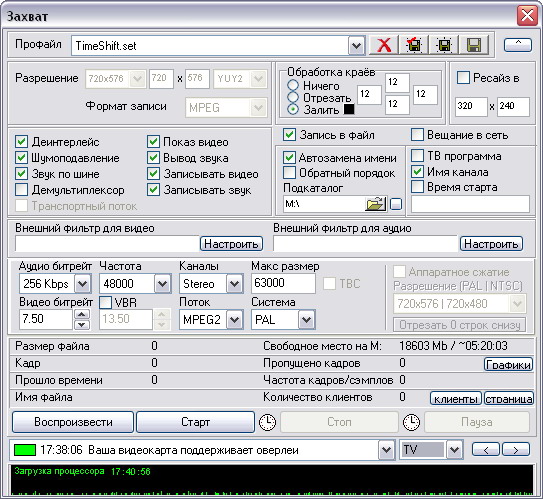
Task: Click the Графики button
Action: 508,365
